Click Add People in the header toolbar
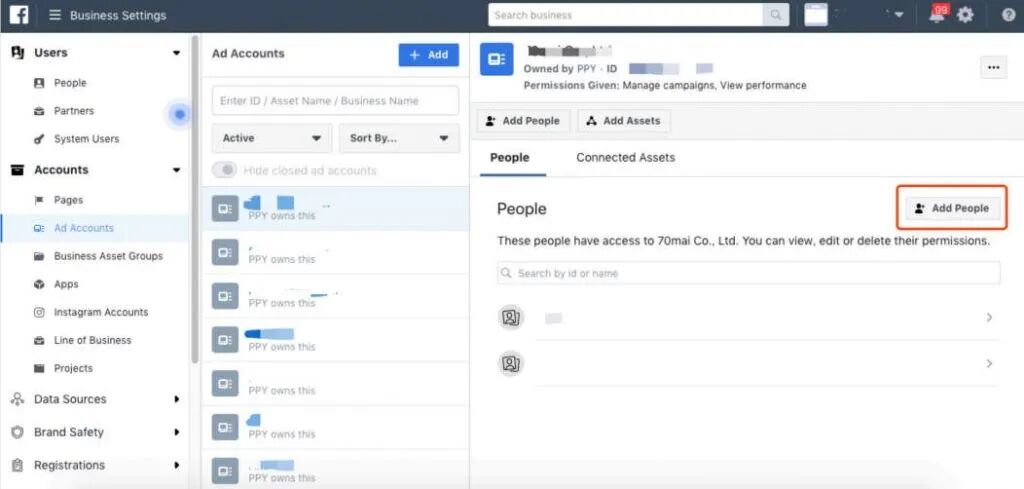 [523, 121]
